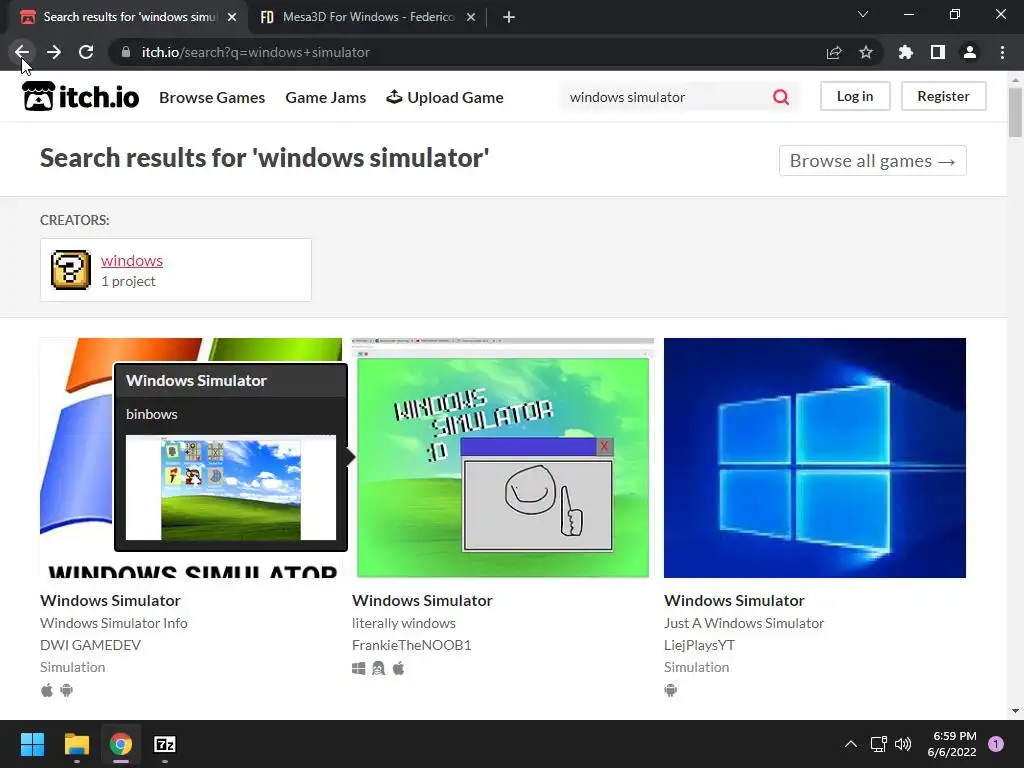Viewport: 1024px width, 768px height.
Task: Close the Search results tab
Action: (232, 17)
